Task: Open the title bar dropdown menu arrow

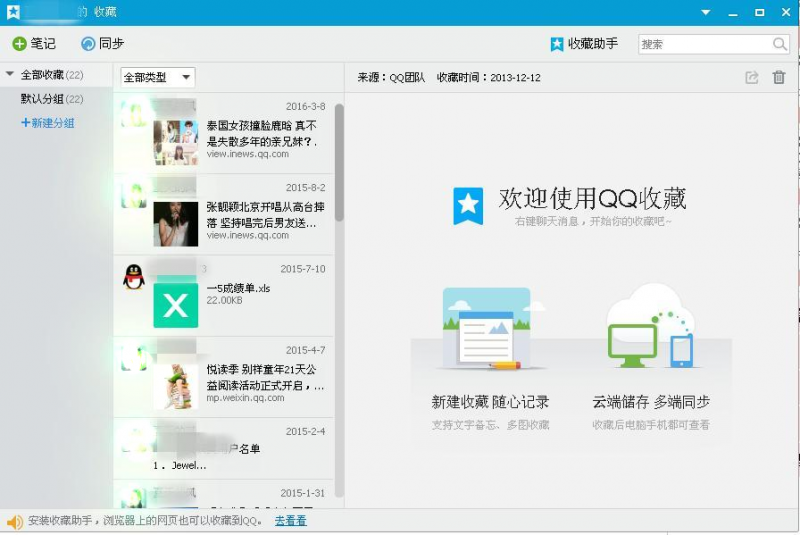Action: (x=706, y=12)
